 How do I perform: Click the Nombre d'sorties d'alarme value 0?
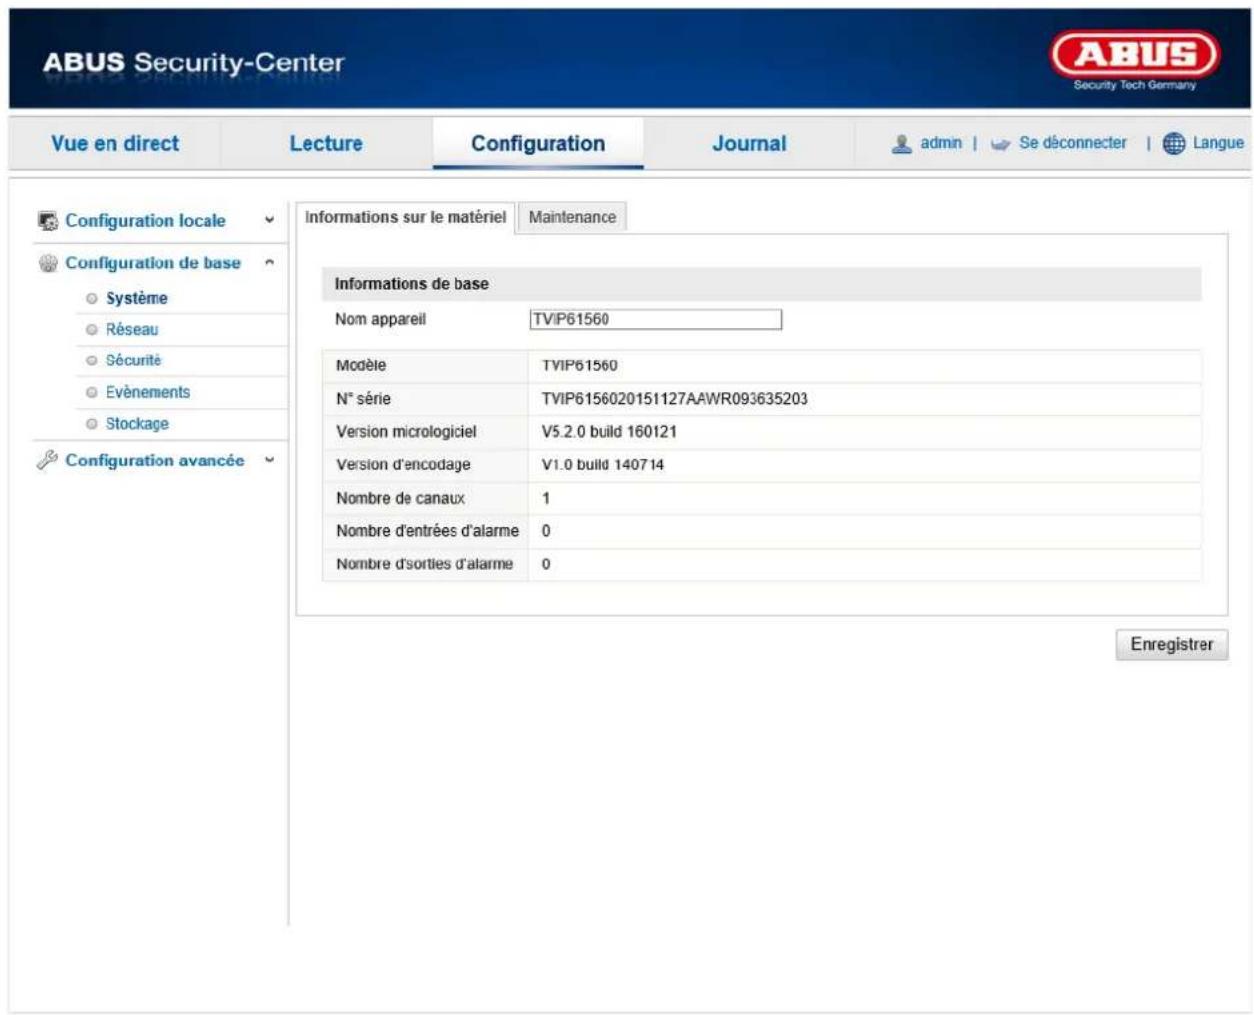[546, 563]
